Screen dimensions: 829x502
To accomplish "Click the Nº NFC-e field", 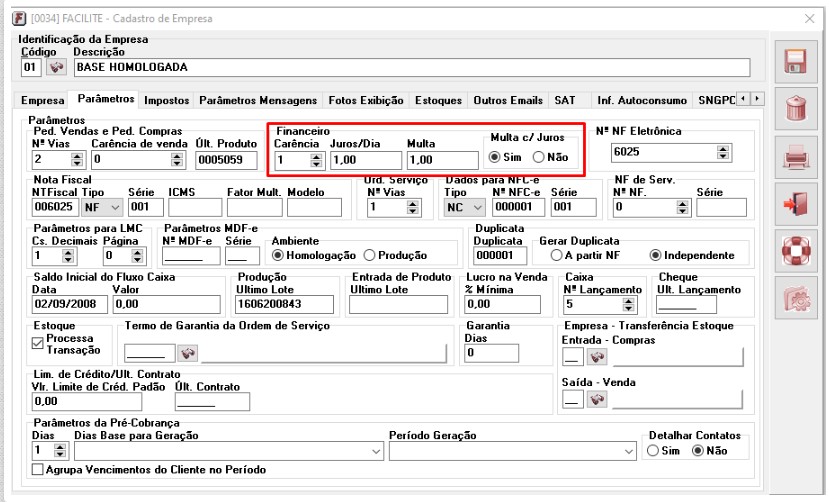I will pyautogui.click(x=518, y=207).
